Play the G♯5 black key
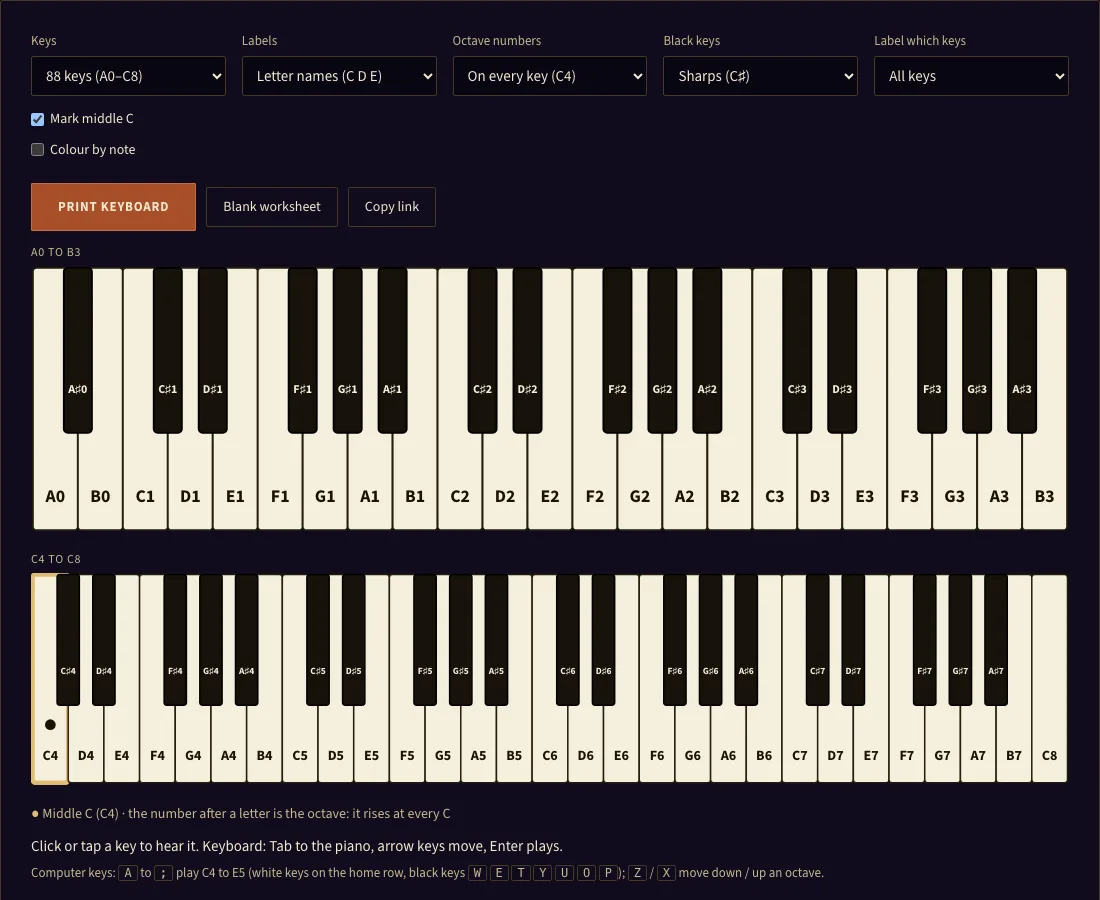 [460, 640]
